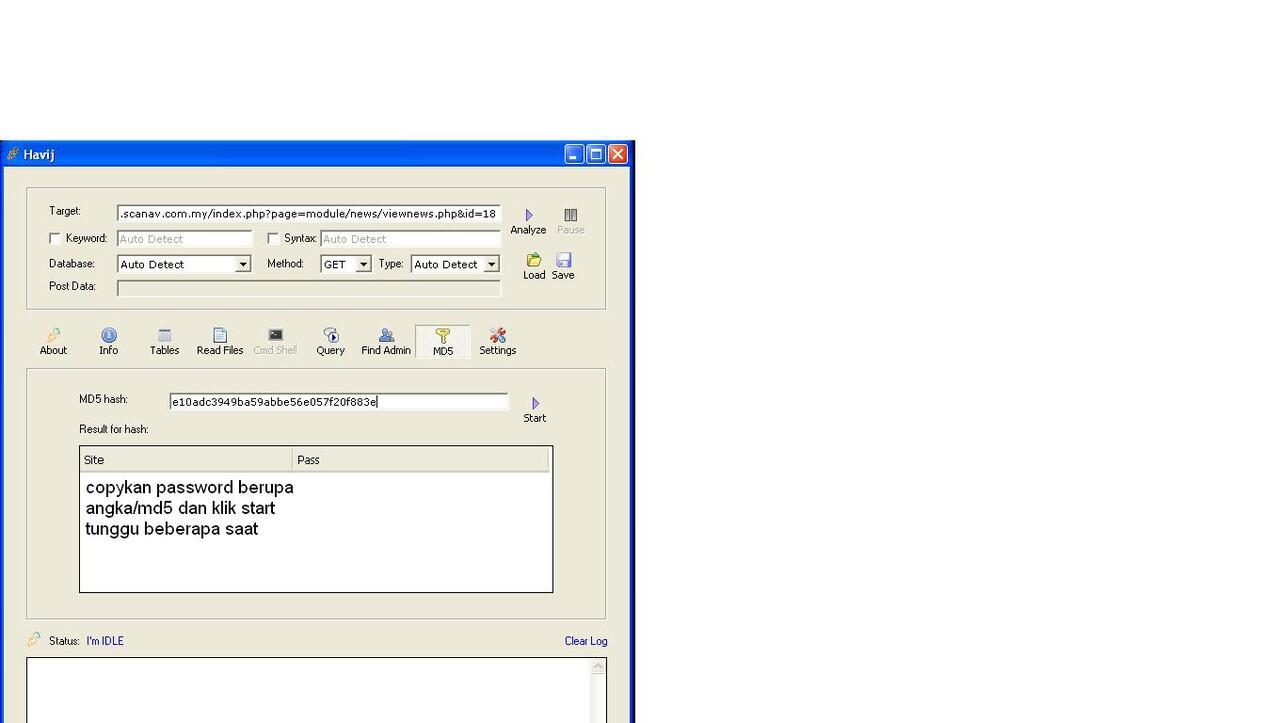Click the Havij title bar icon
This screenshot has height=723, width=1280.
[x=13, y=154]
